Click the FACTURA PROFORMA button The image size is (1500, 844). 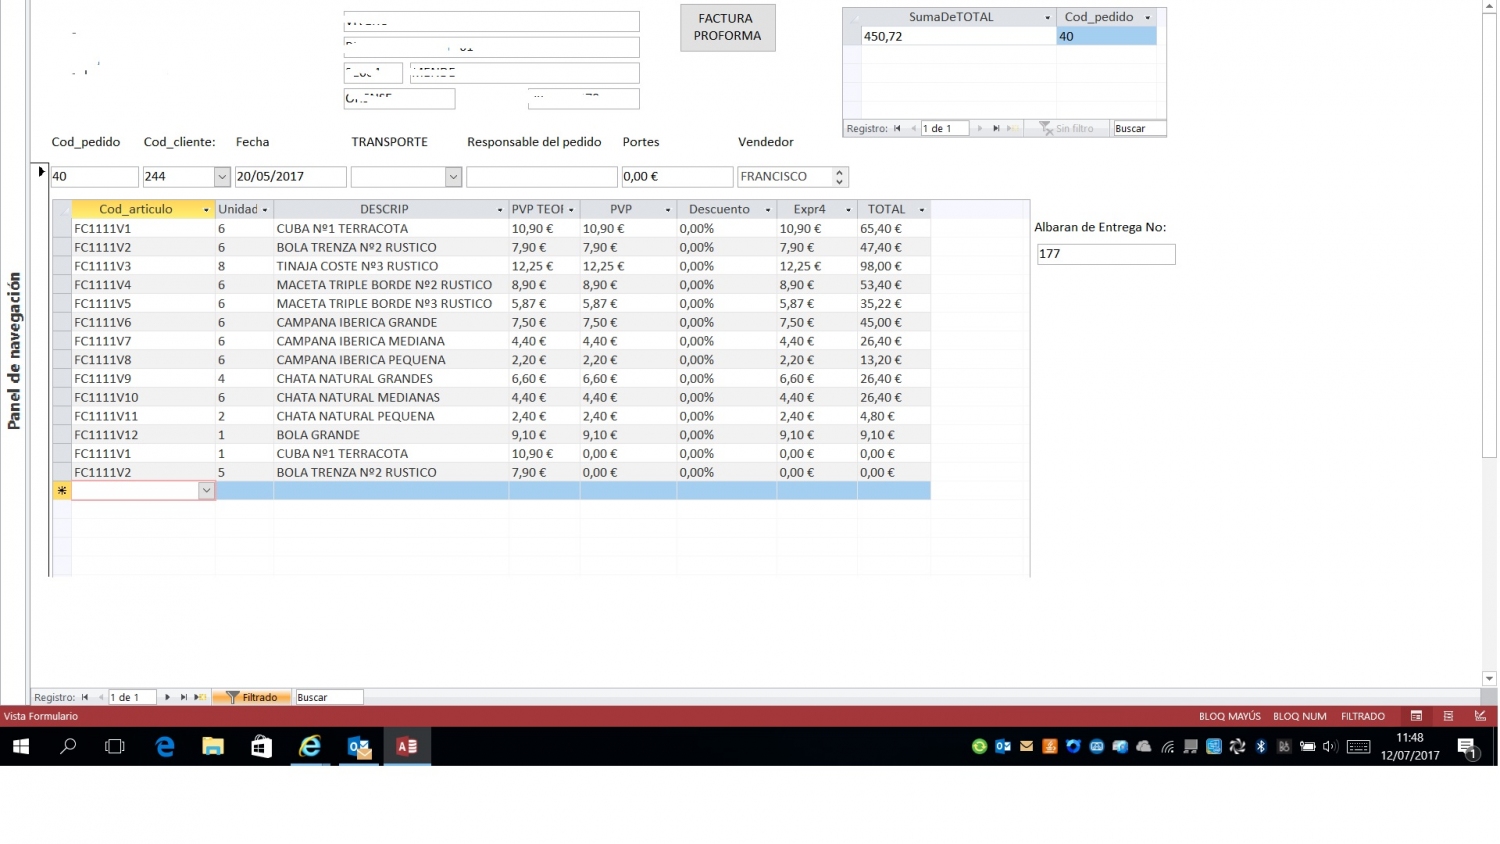[728, 27]
